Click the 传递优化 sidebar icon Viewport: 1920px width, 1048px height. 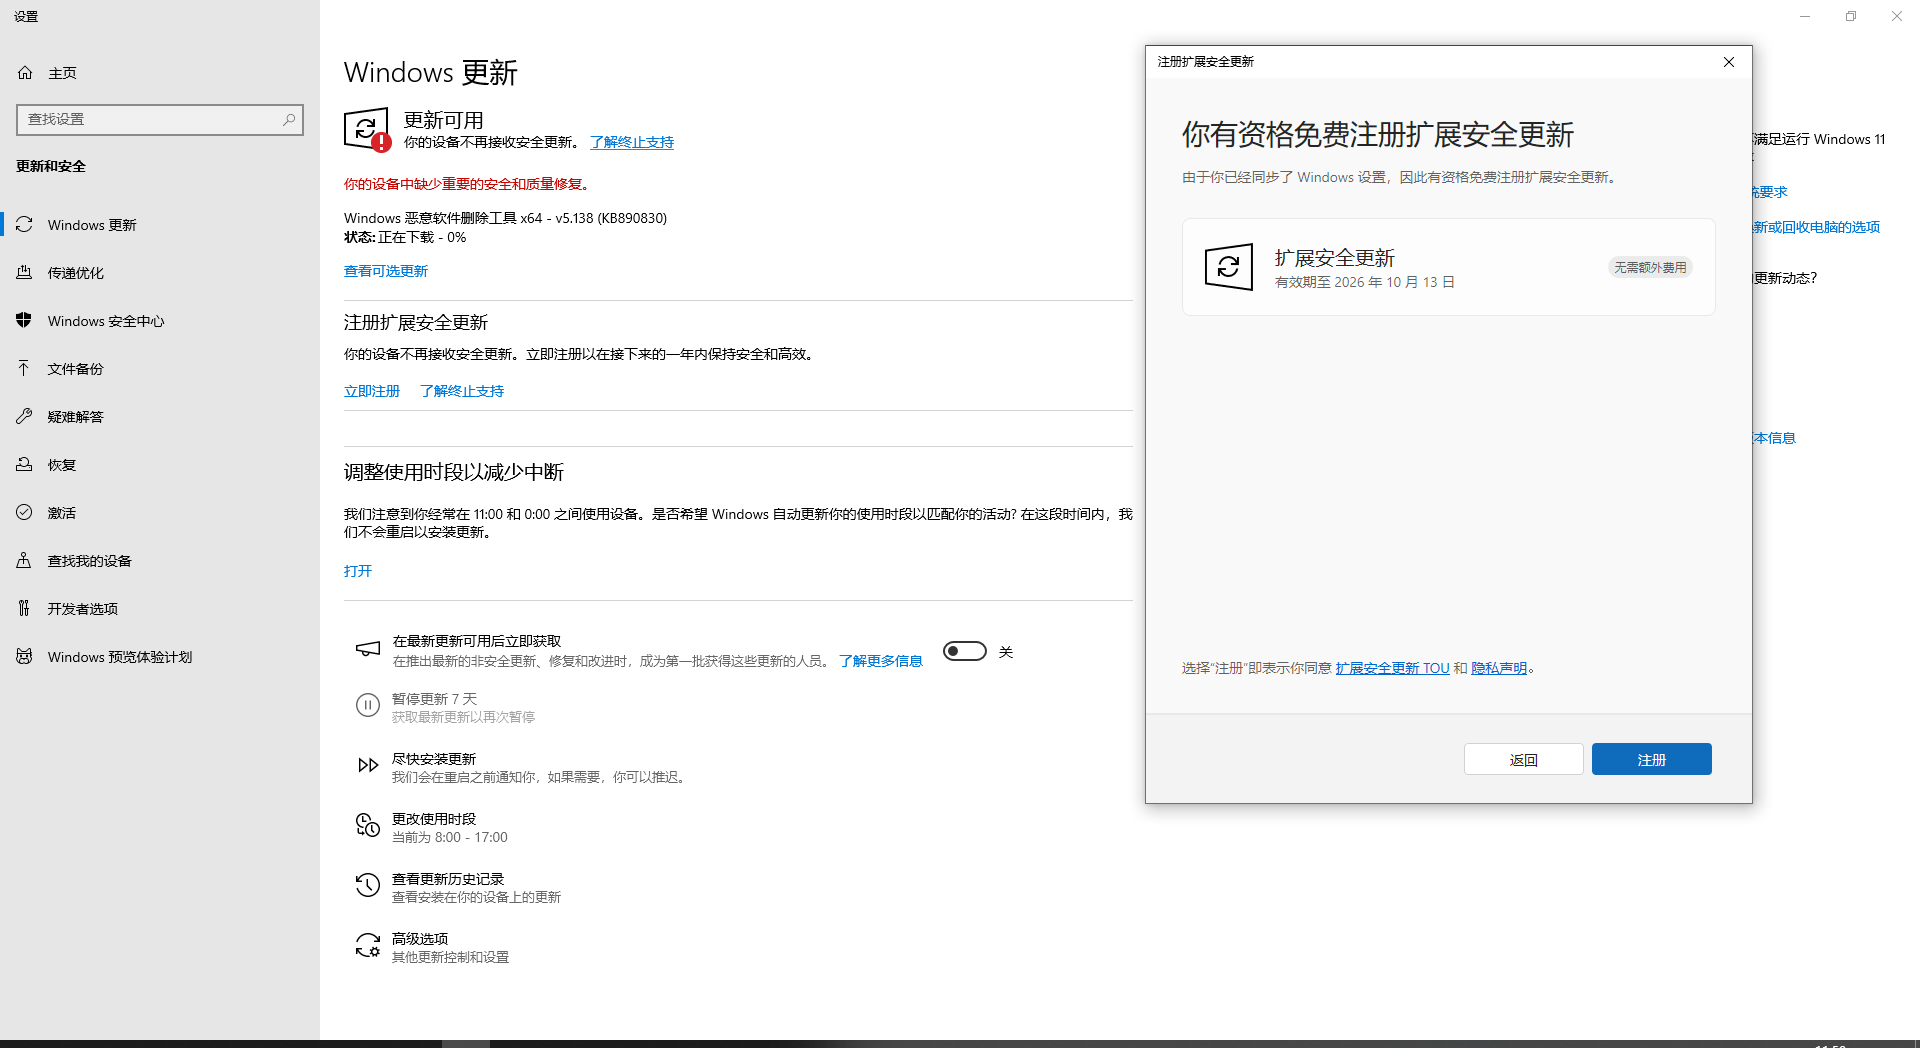click(24, 272)
